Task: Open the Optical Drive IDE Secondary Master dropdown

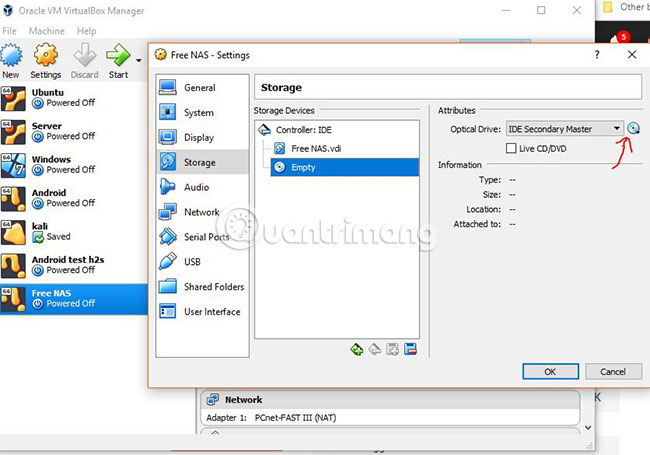Action: click(565, 129)
